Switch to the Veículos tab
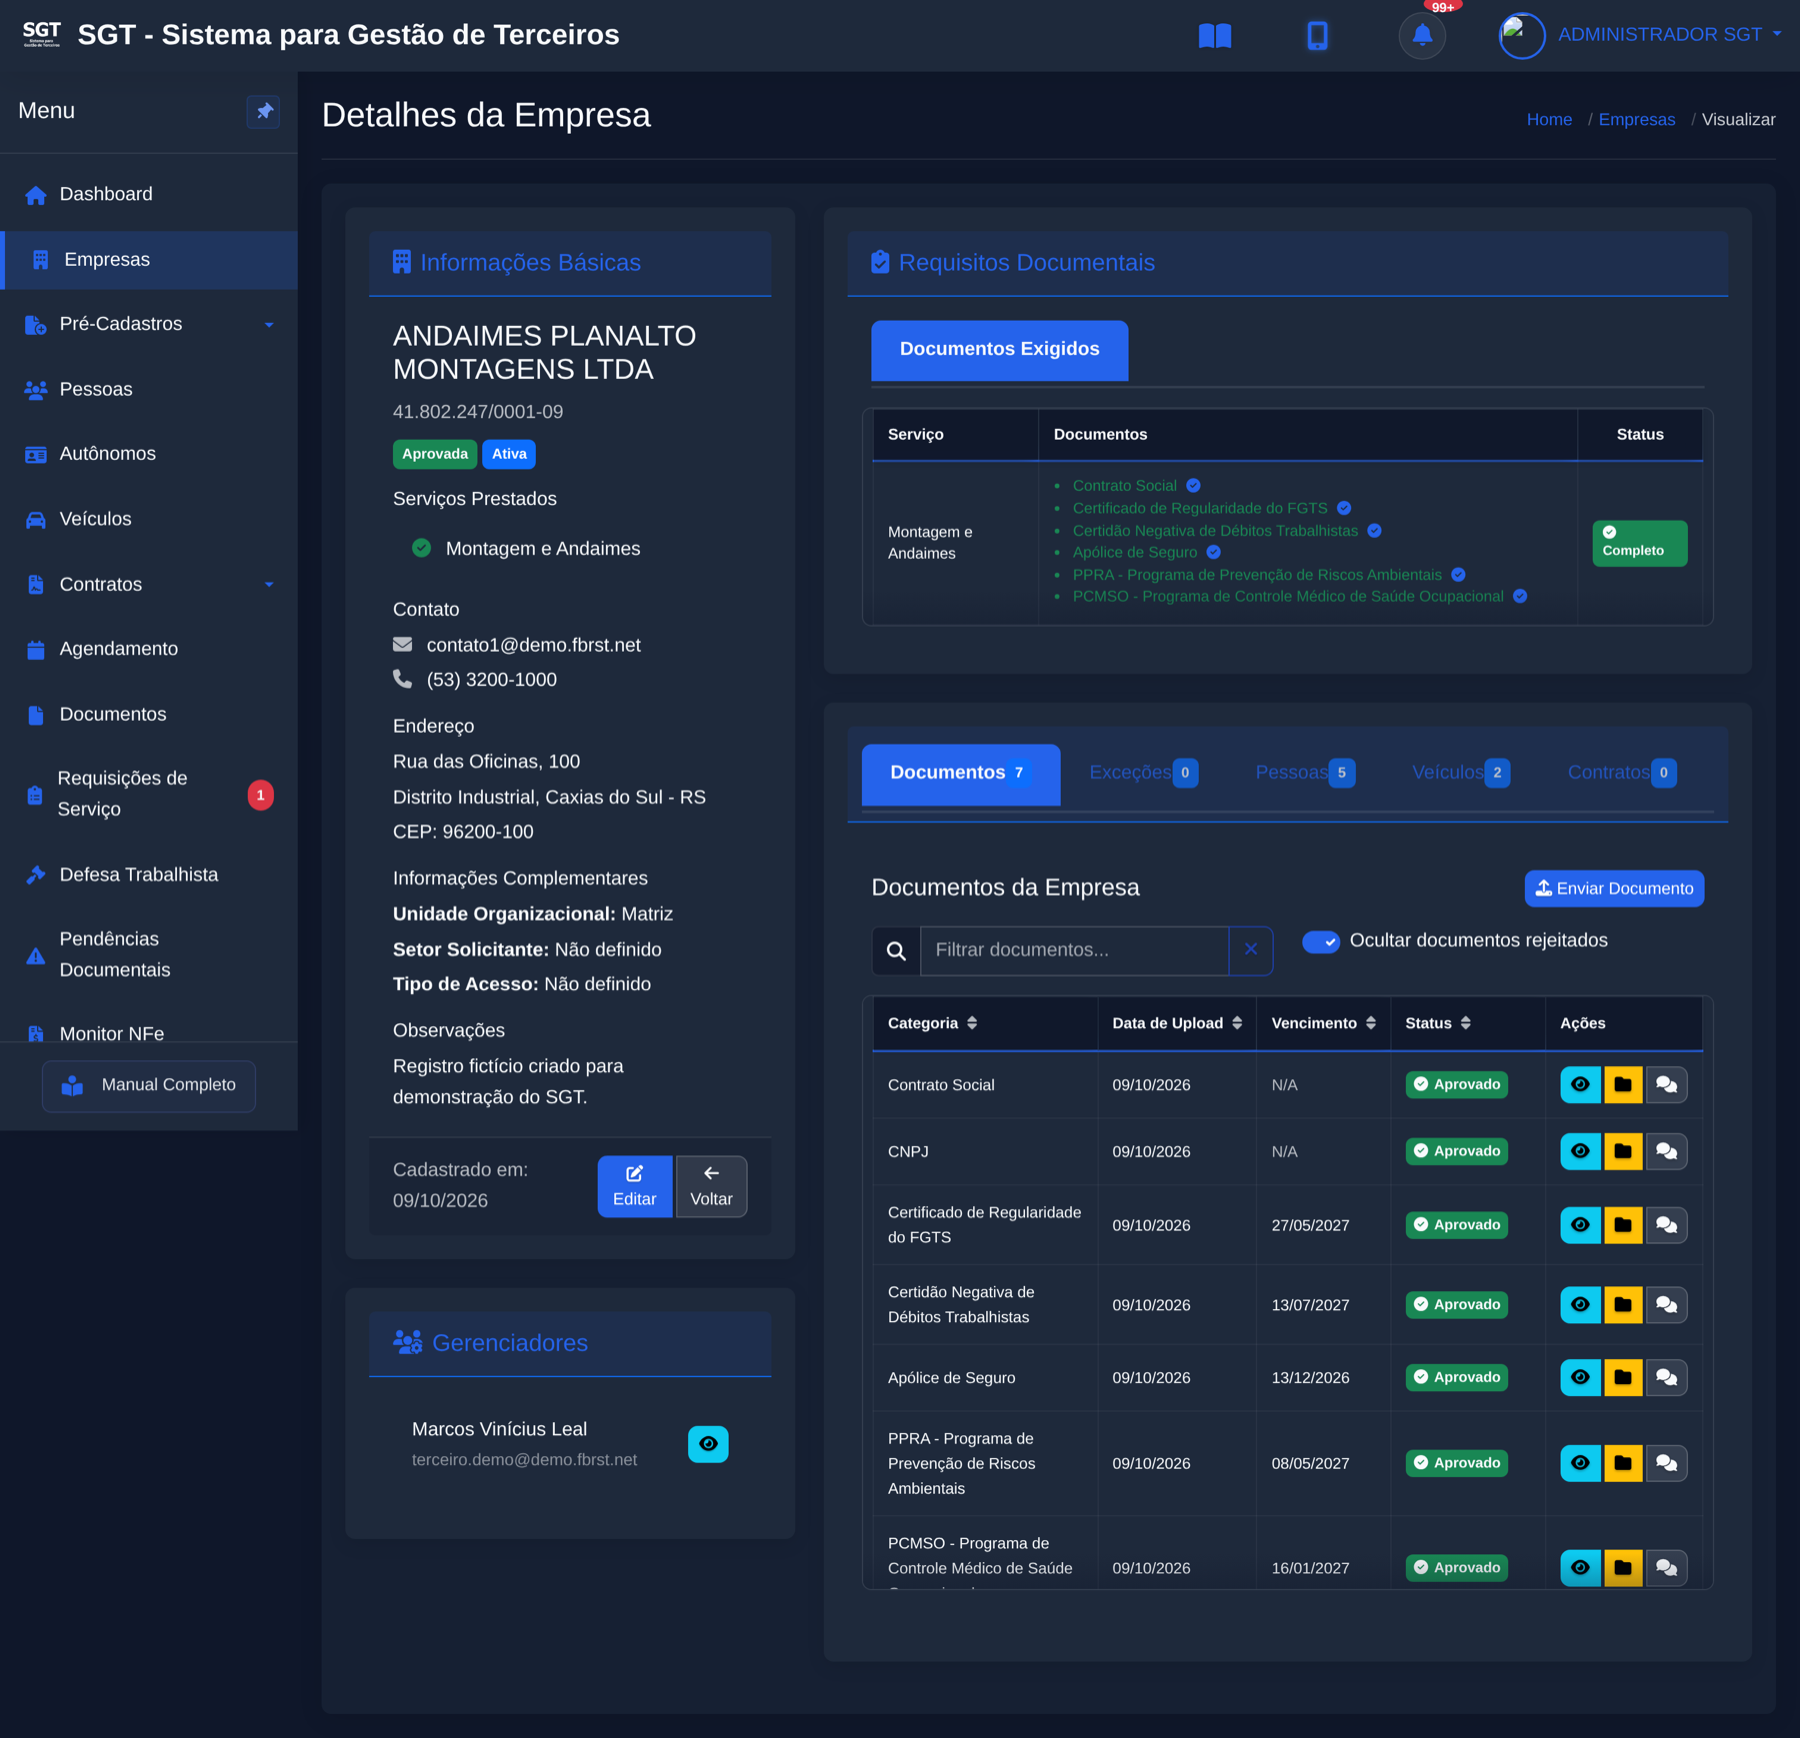The width and height of the screenshot is (1800, 1738). (1460, 772)
